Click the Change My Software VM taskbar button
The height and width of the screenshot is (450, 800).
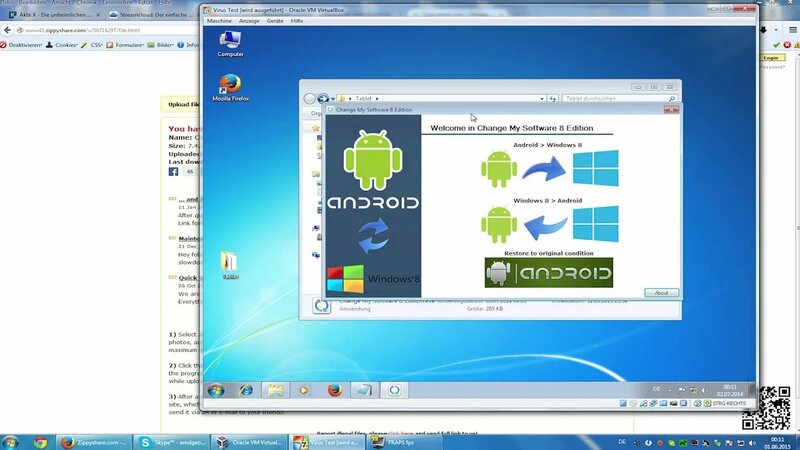point(394,390)
